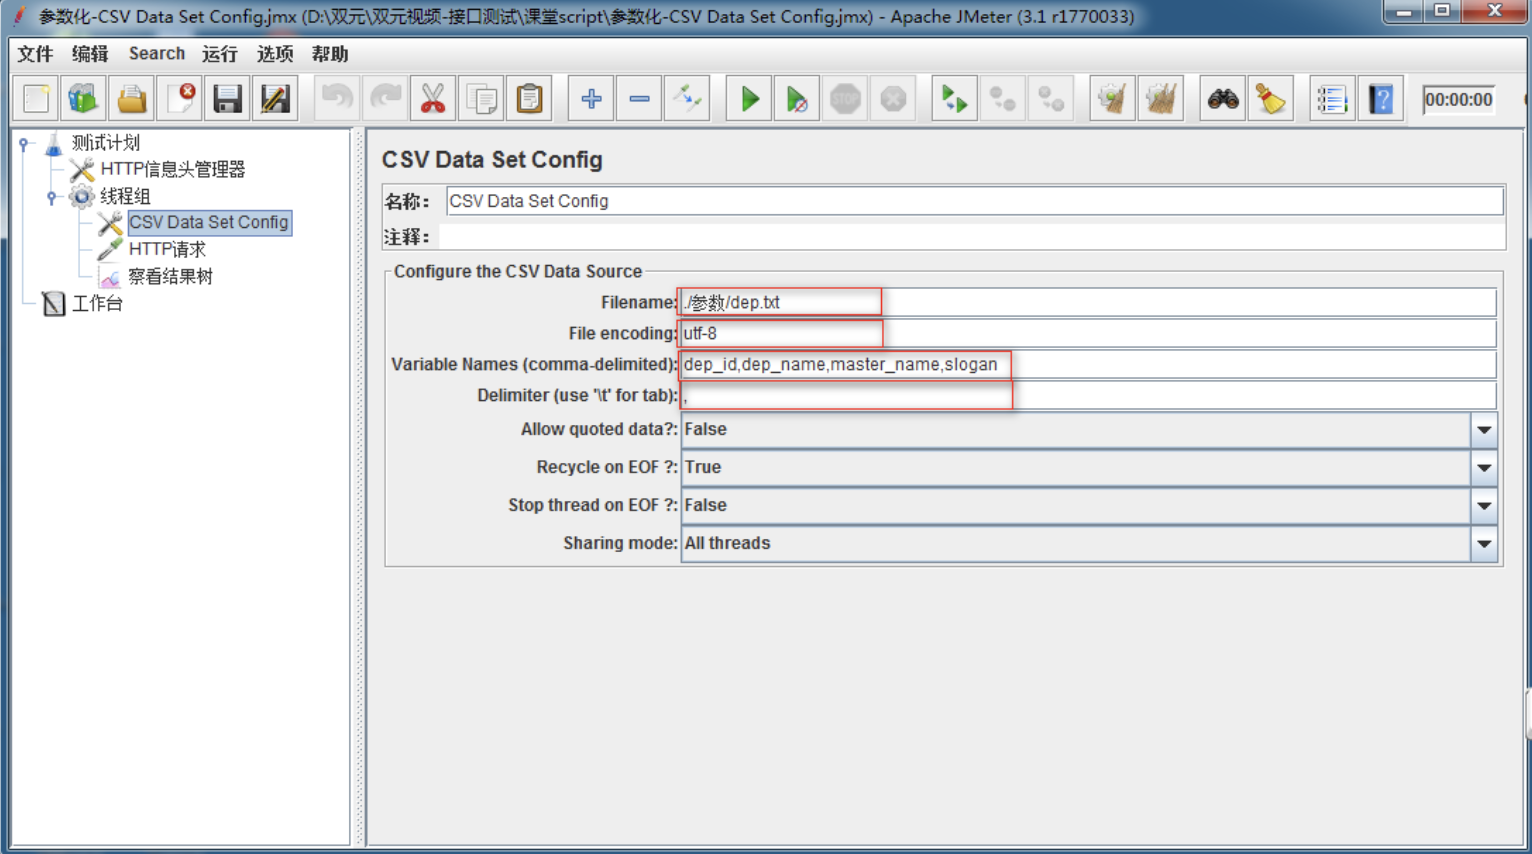
Task: Click the Redo arrow icon
Action: [x=385, y=99]
